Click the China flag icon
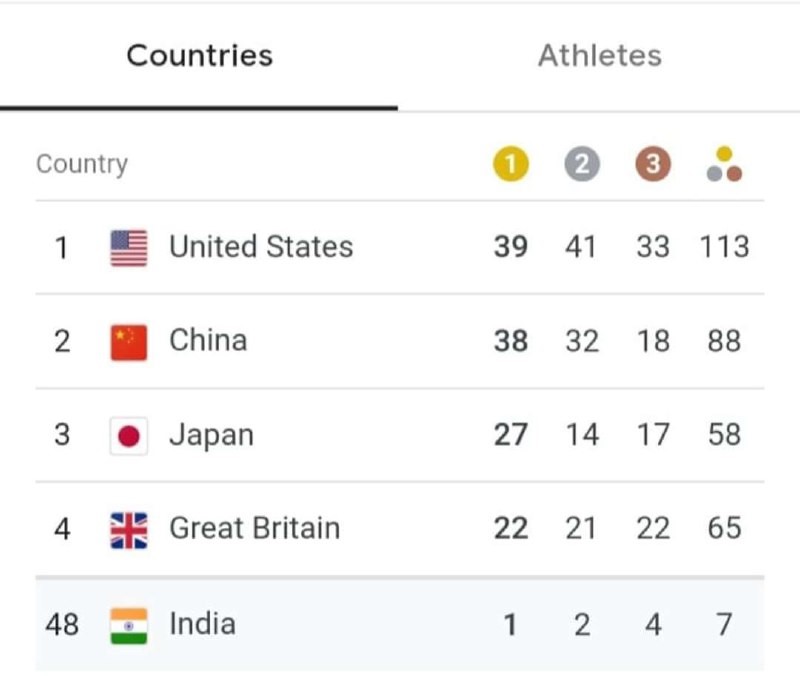This screenshot has height=676, width=800. (x=129, y=342)
